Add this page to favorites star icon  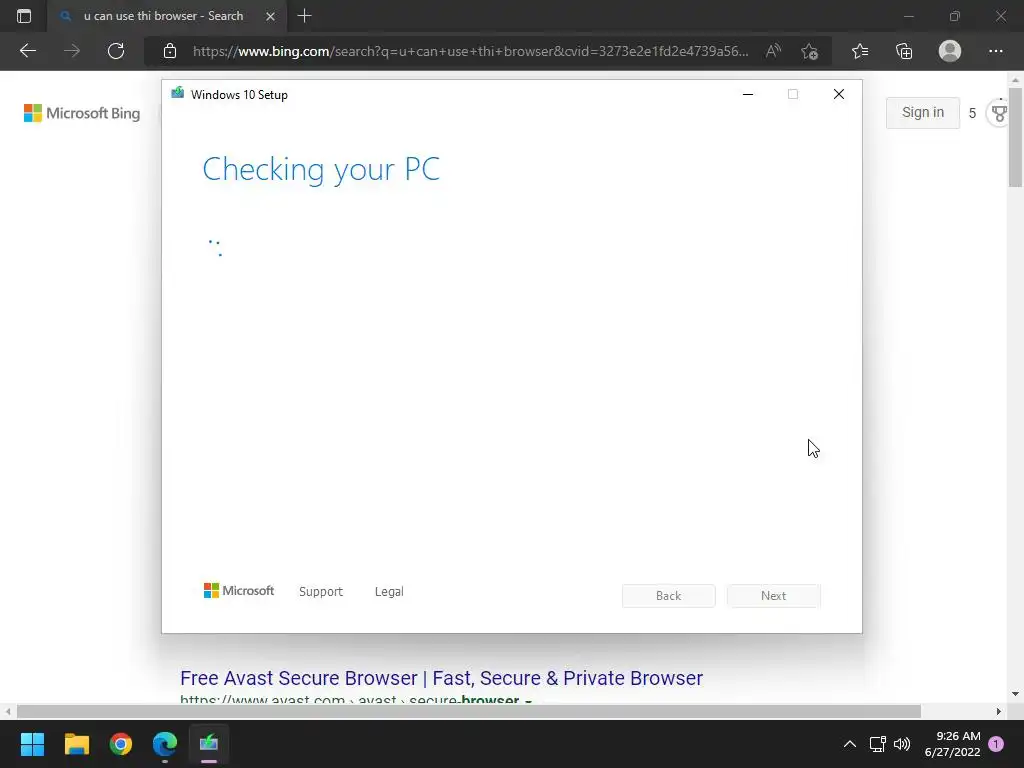(810, 51)
